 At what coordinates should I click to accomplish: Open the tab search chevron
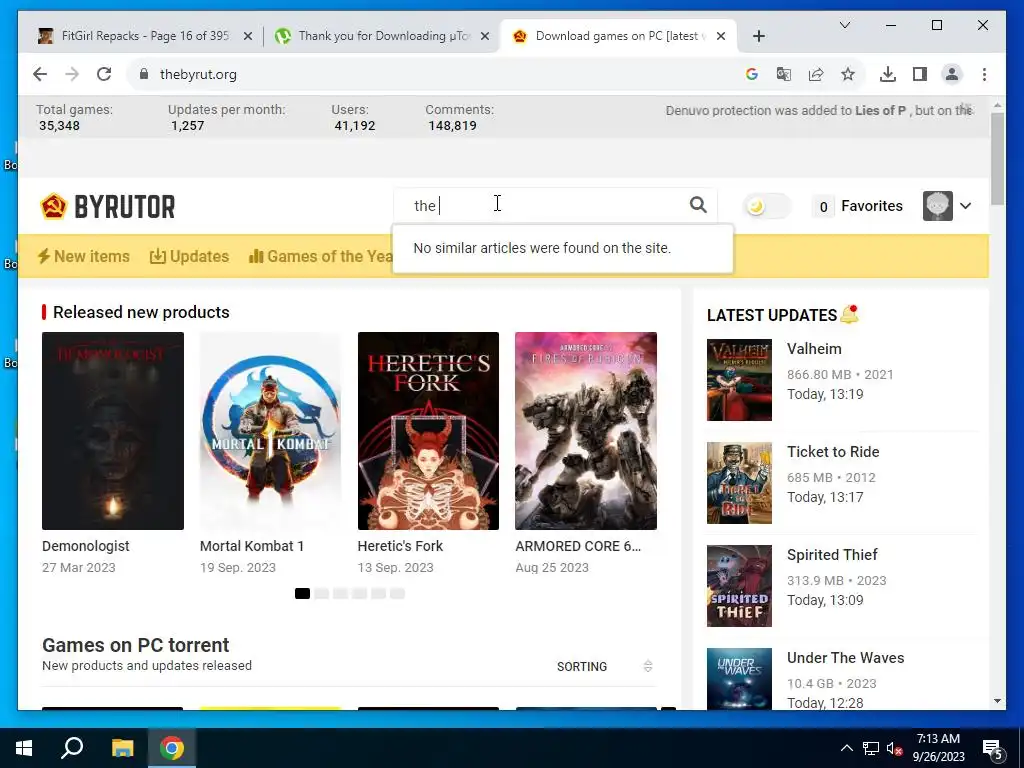pos(844,25)
